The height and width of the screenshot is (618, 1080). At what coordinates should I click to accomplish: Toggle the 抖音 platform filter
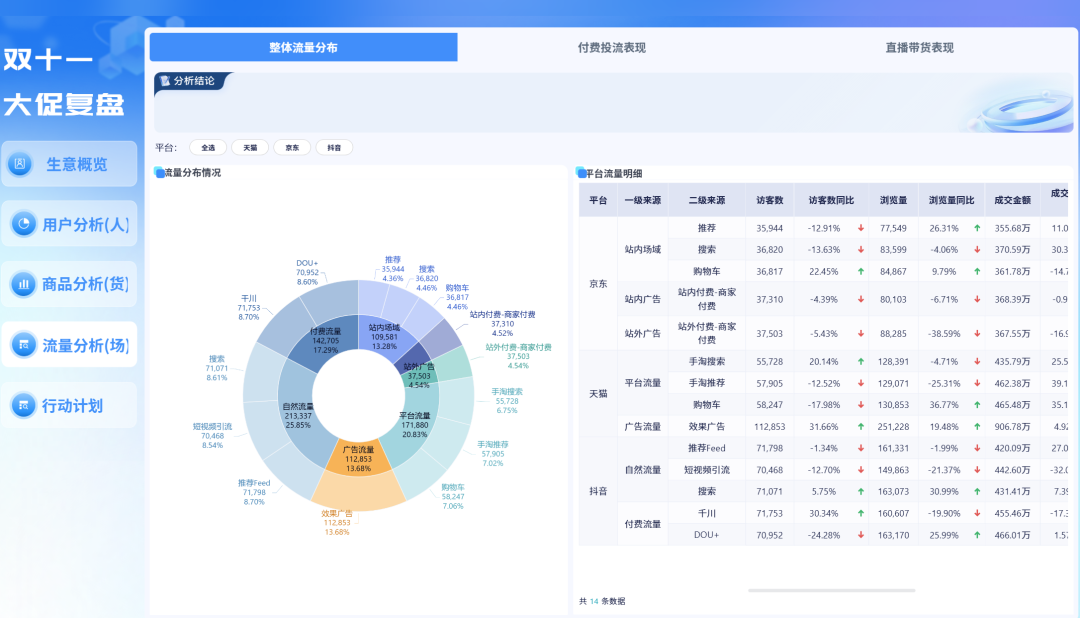[334, 147]
